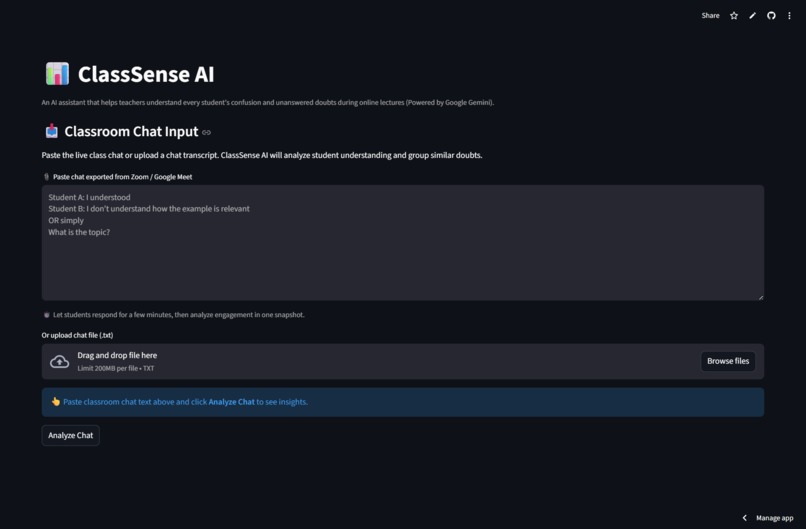Viewport: 806px width, 529px height.
Task: Click the Powered by Google Gemini description line
Action: click(x=268, y=102)
